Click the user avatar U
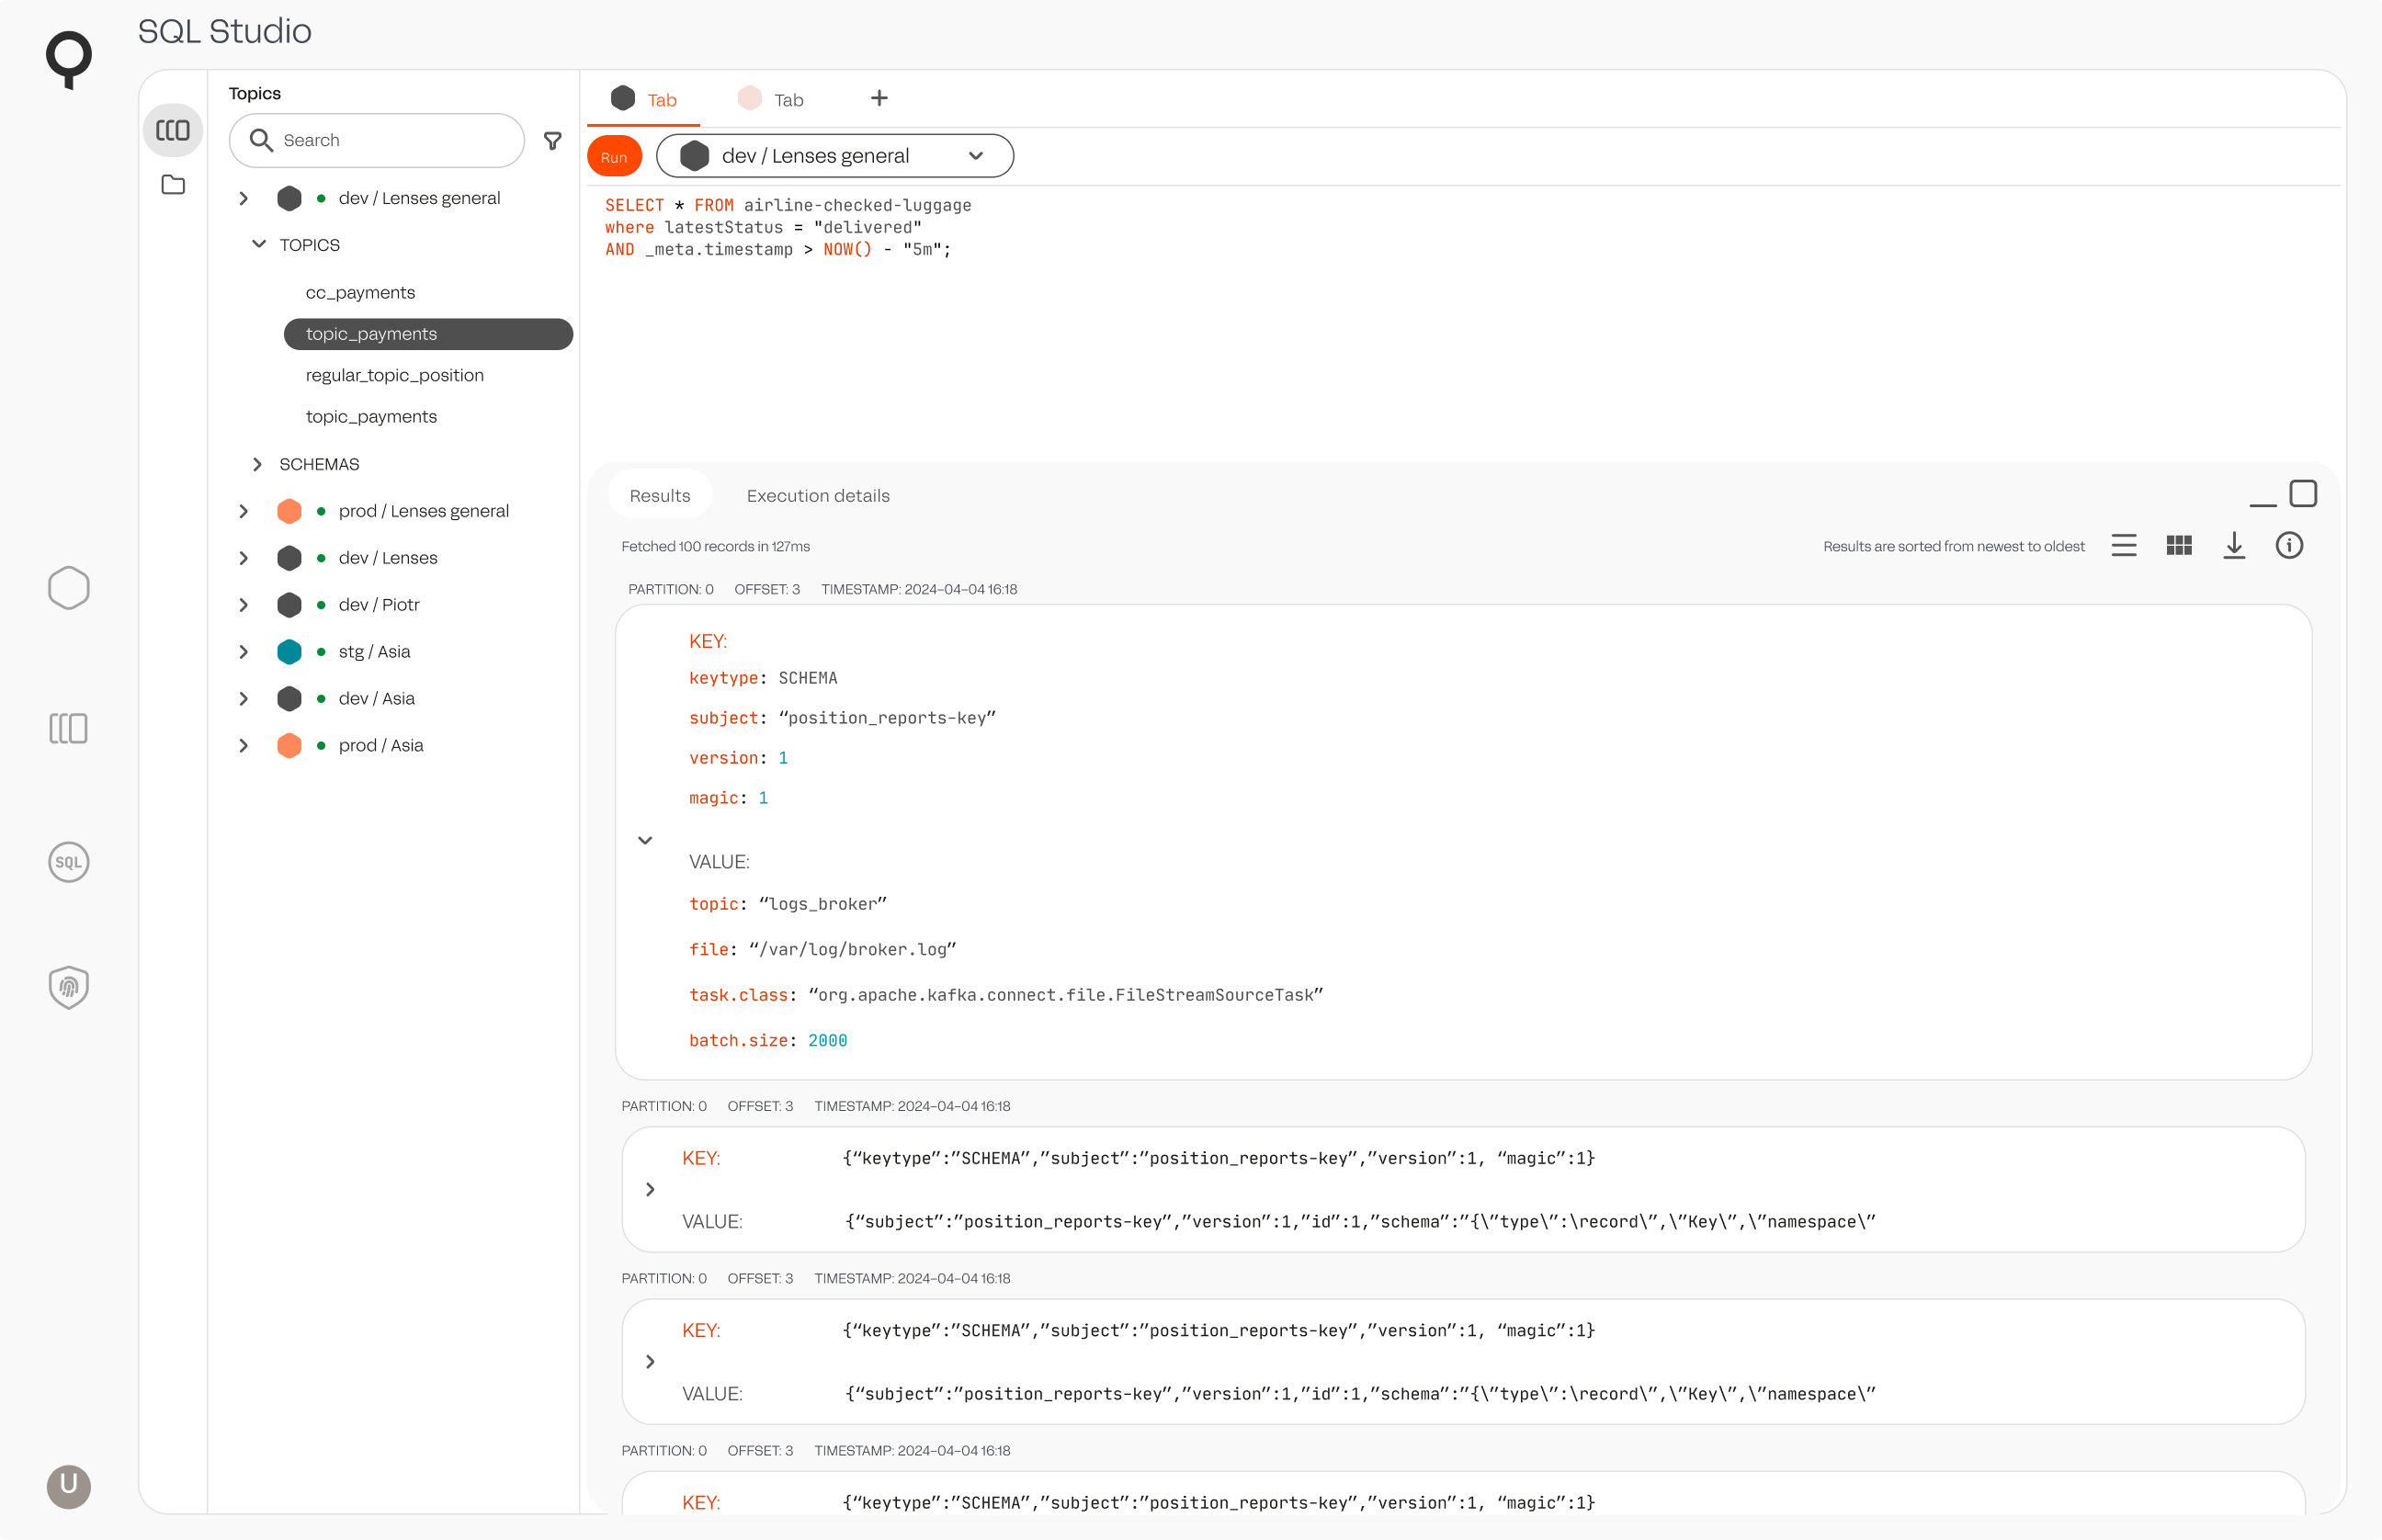 [68, 1485]
